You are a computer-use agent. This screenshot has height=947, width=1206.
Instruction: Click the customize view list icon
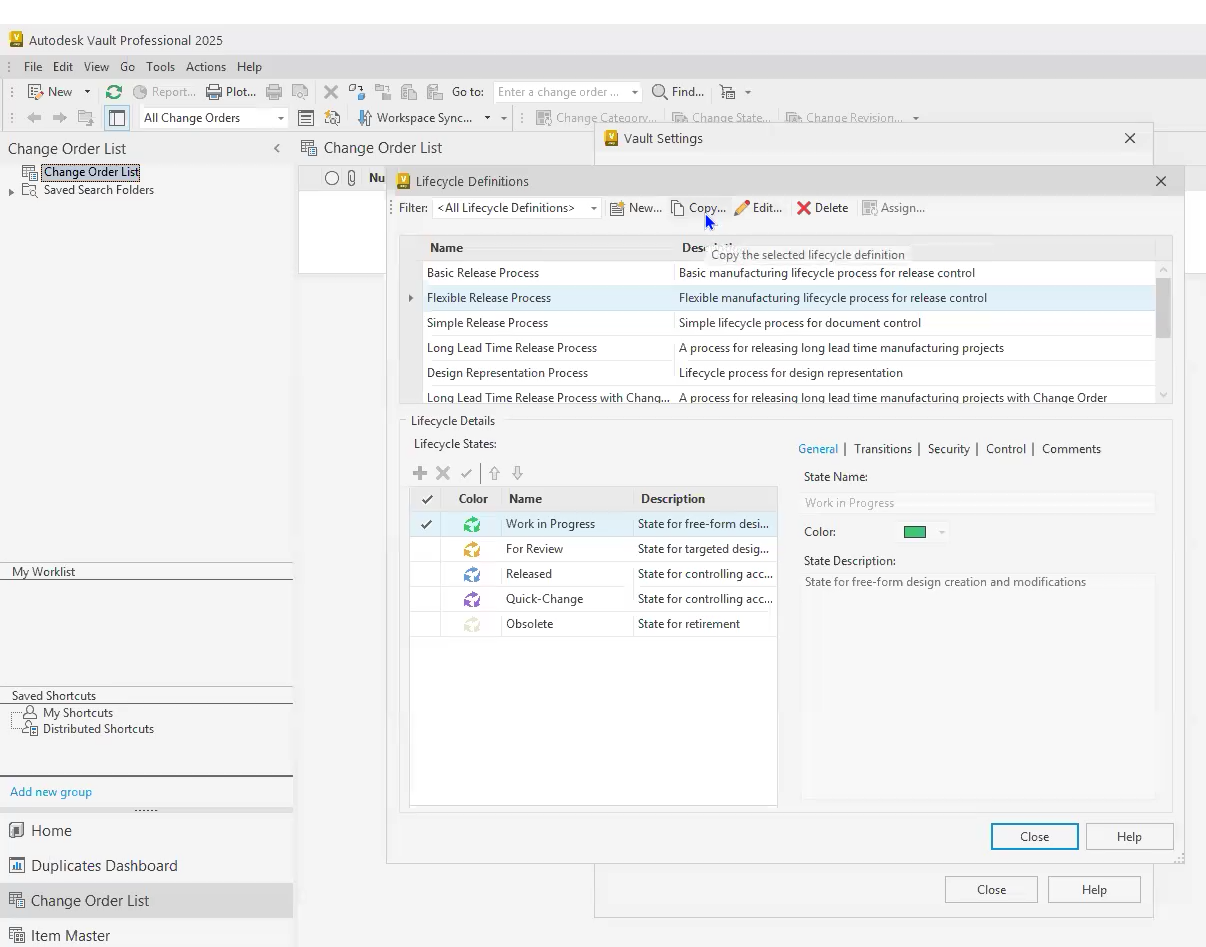pyautogui.click(x=307, y=118)
